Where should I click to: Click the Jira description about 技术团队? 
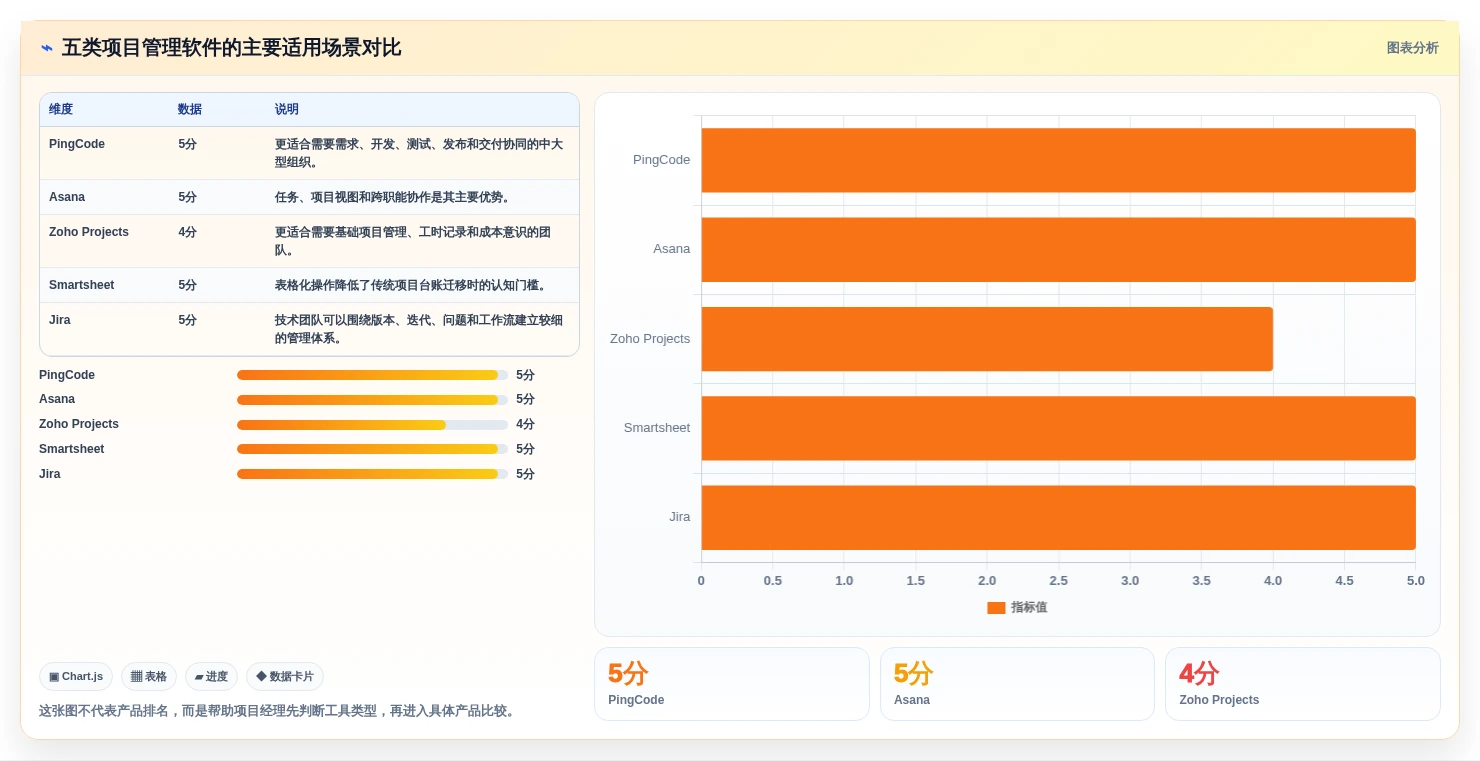(x=419, y=329)
